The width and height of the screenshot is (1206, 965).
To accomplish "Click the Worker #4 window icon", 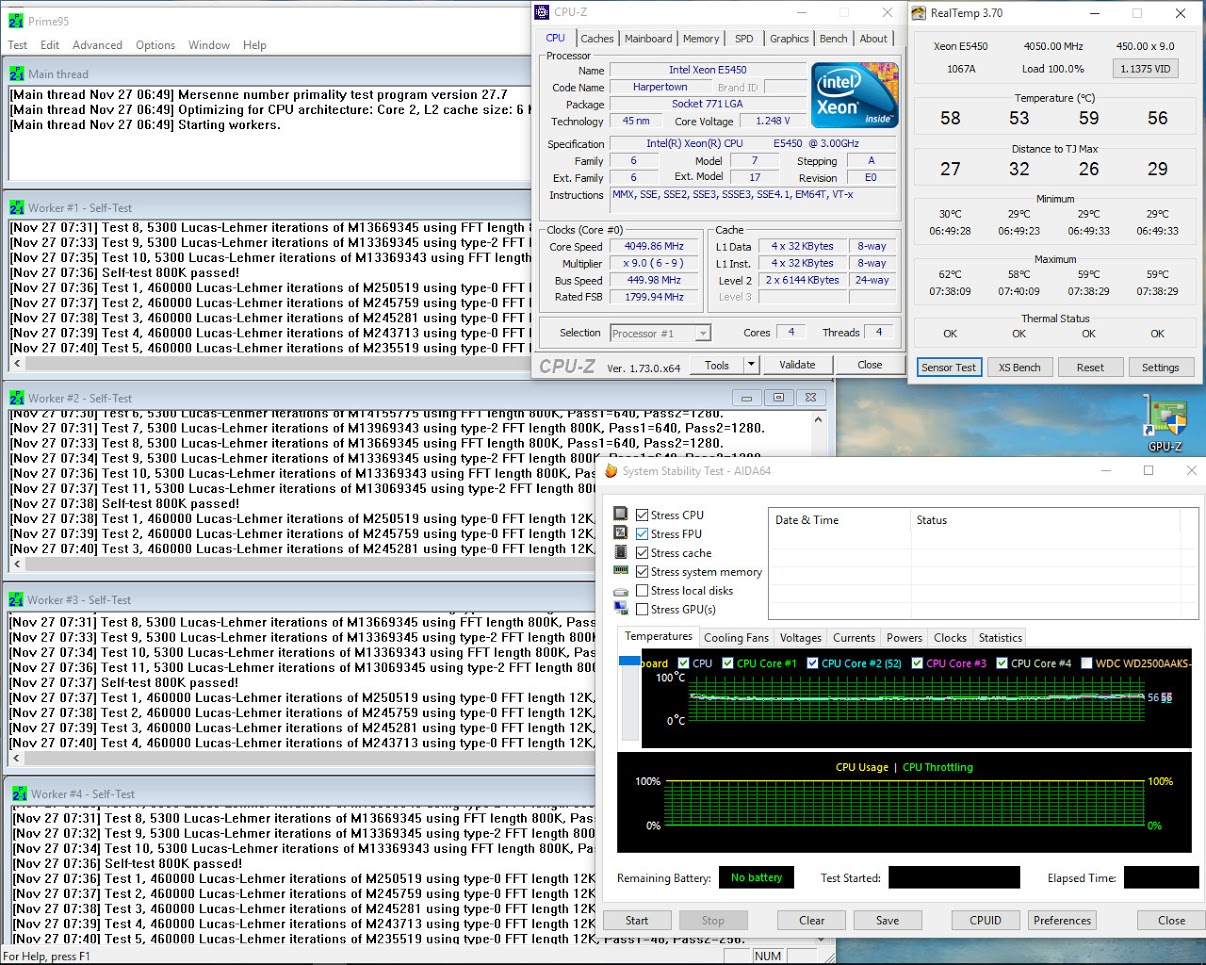I will [20, 794].
